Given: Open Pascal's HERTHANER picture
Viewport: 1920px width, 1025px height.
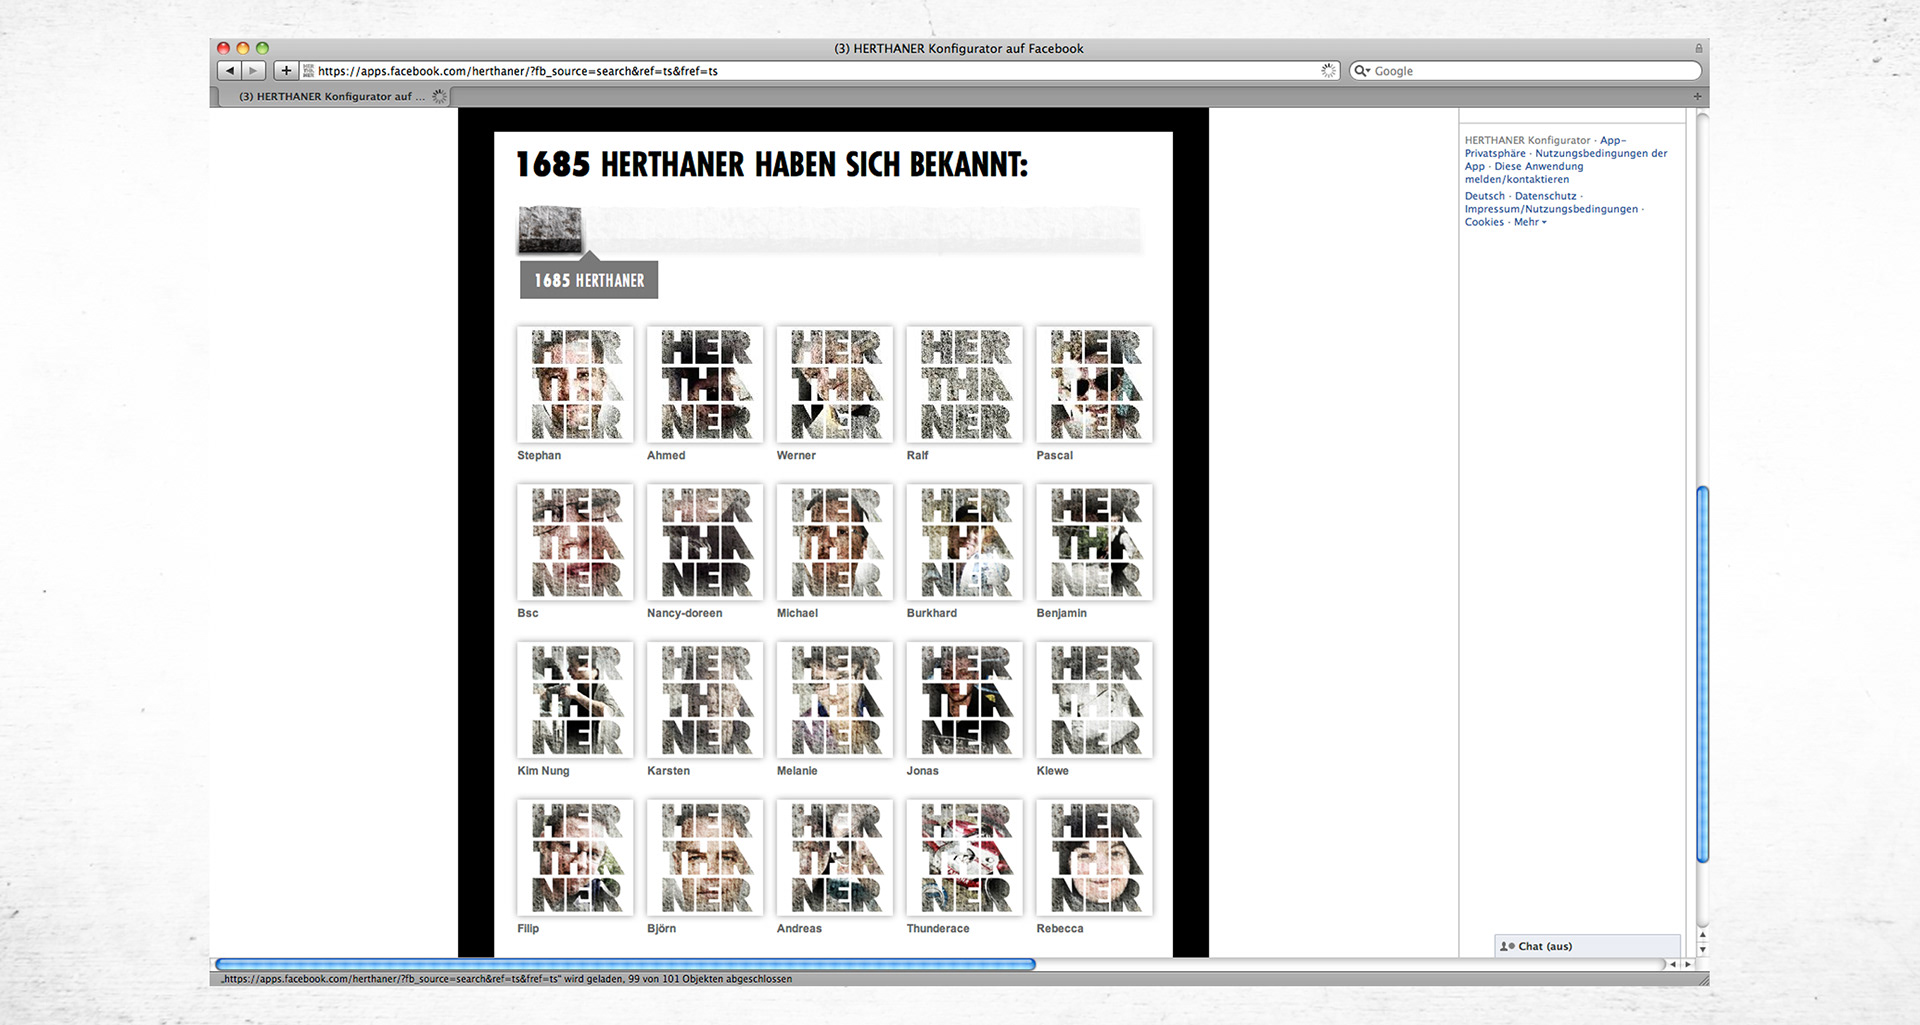Looking at the screenshot, I should [x=1095, y=385].
